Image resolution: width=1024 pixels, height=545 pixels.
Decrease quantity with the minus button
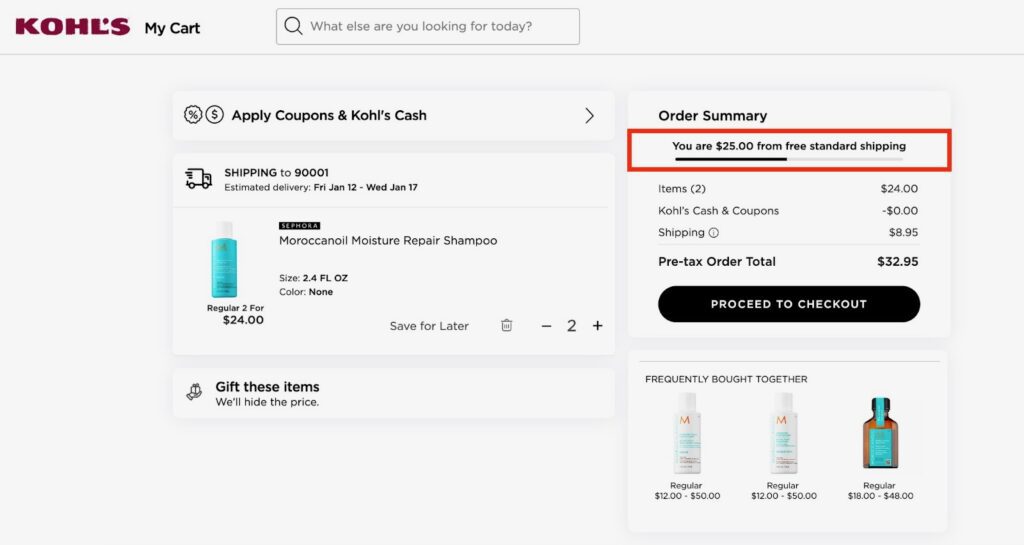pos(546,325)
